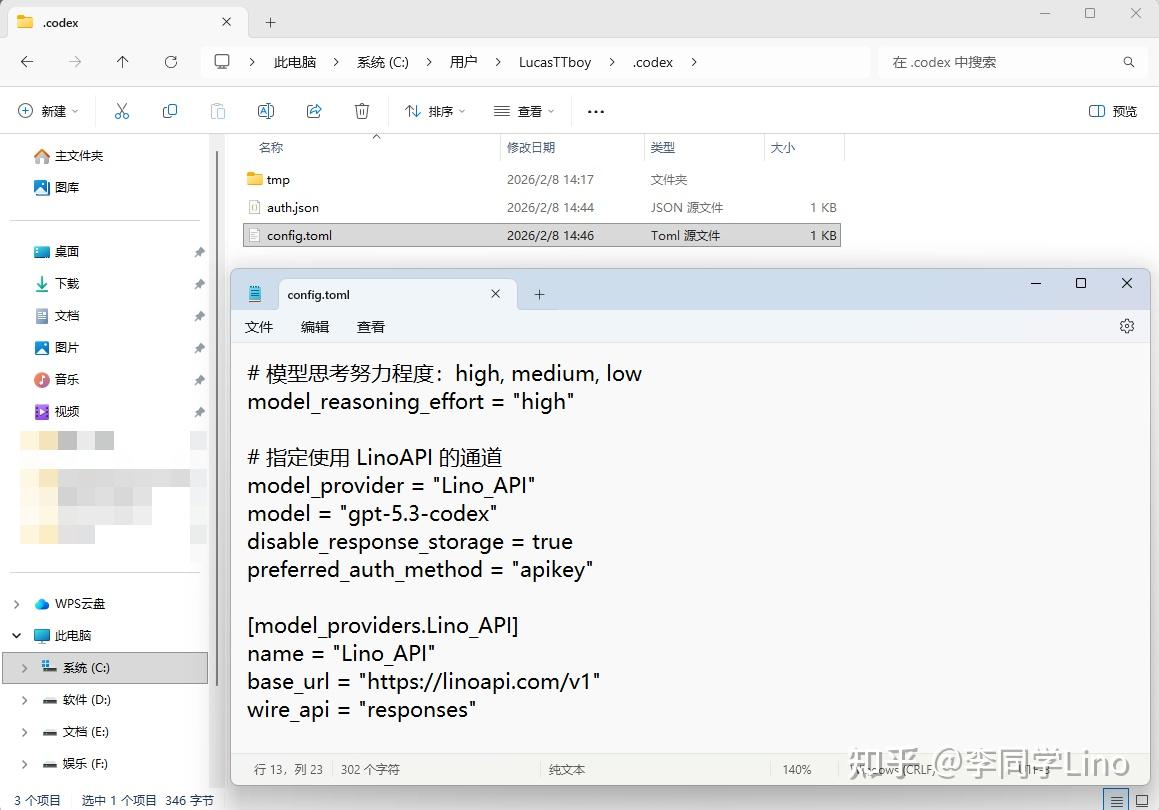Click the Paste clipboard icon in Explorer toolbar
This screenshot has width=1159, height=810.
coord(218,111)
